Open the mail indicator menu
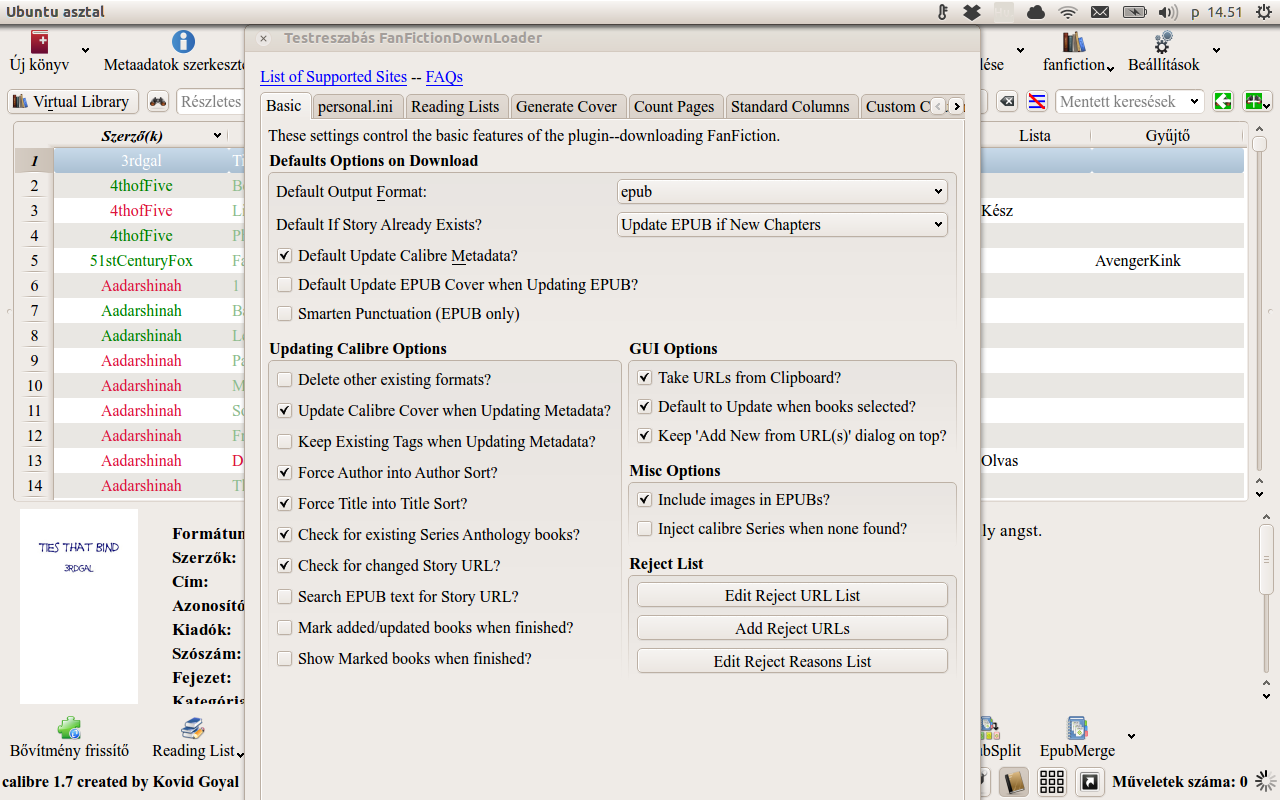 (x=1100, y=12)
